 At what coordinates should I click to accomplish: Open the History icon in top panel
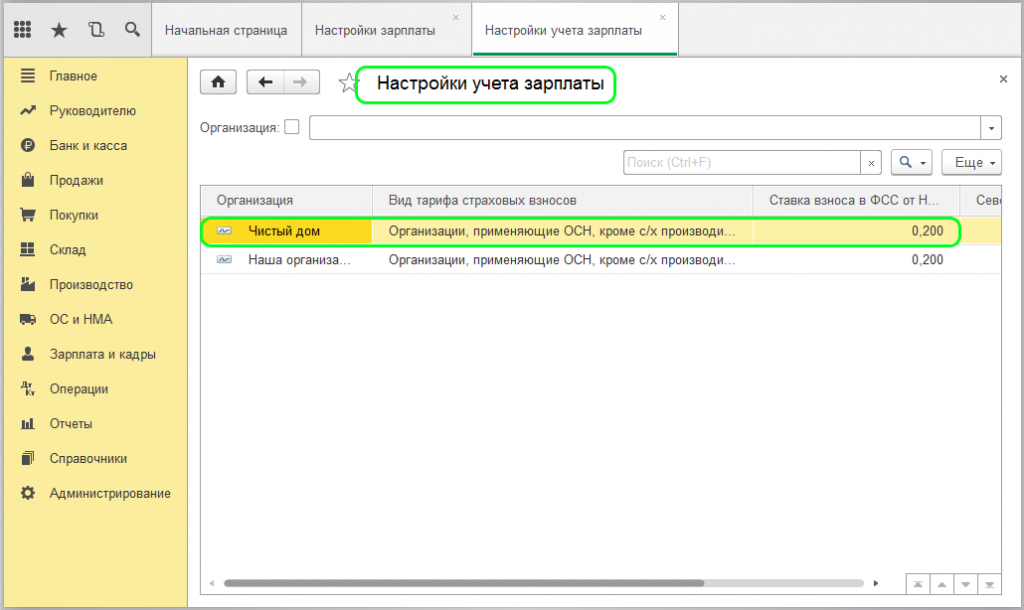pos(96,29)
